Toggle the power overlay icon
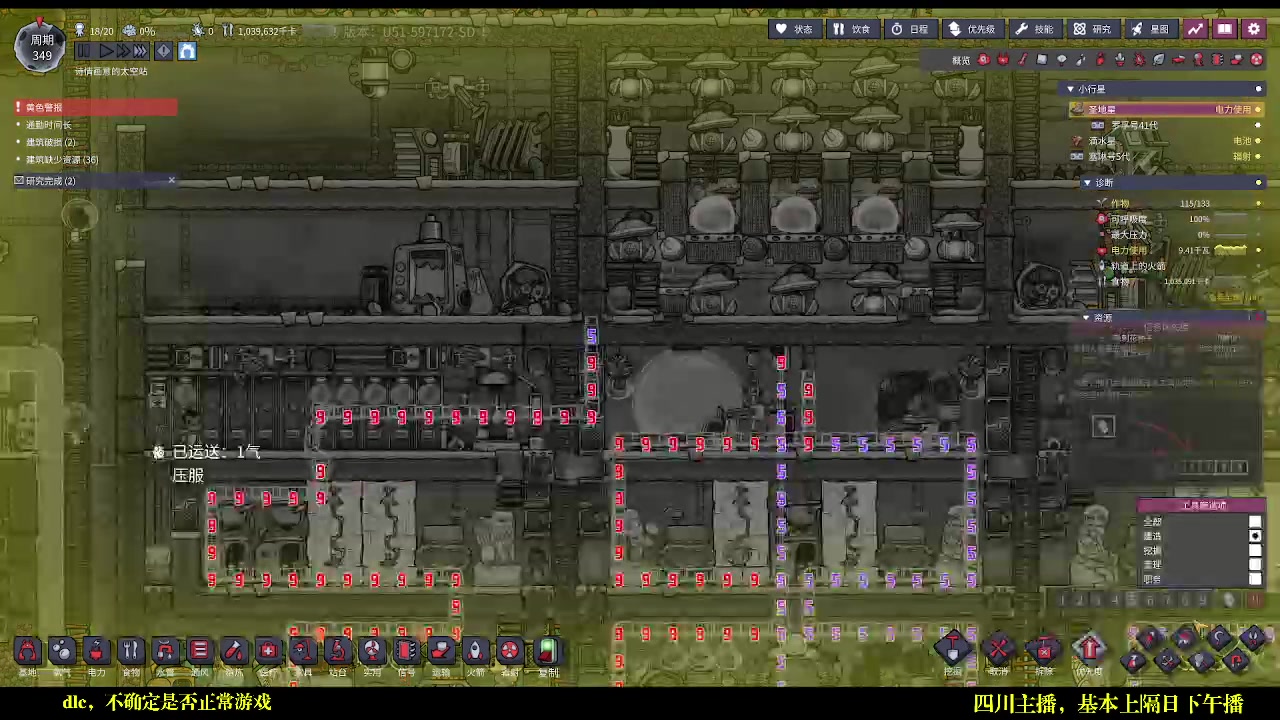1280x720 pixels. (1003, 60)
